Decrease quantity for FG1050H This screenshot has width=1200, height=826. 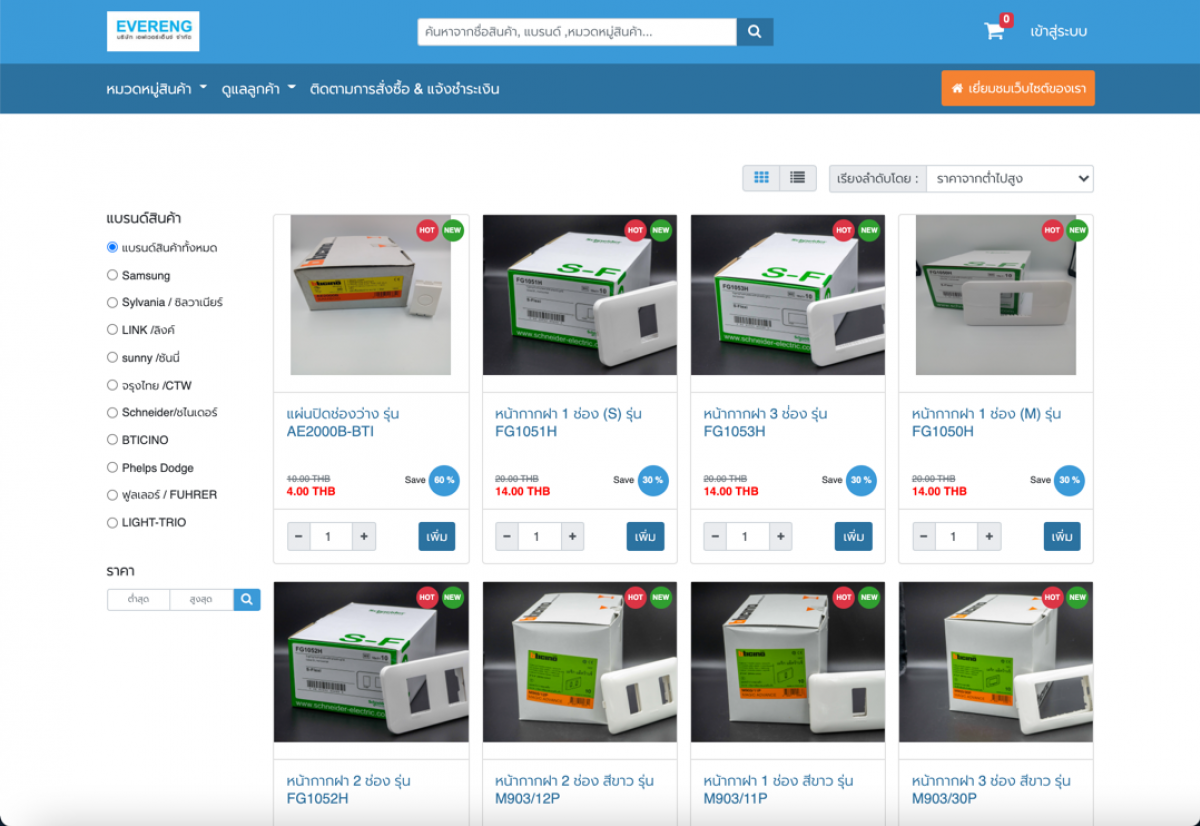pos(924,536)
